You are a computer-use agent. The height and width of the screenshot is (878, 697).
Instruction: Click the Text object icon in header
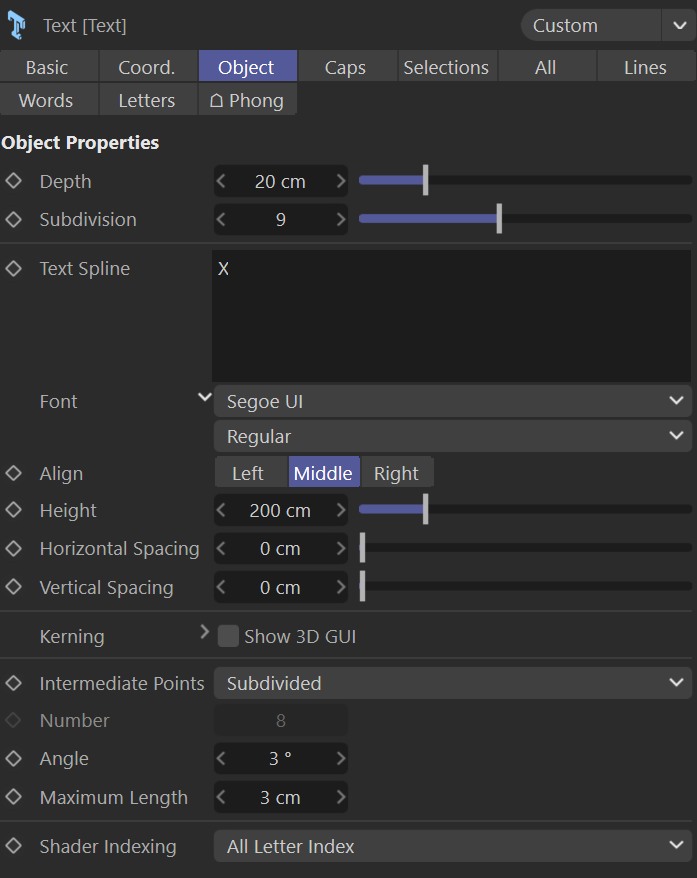(x=17, y=25)
